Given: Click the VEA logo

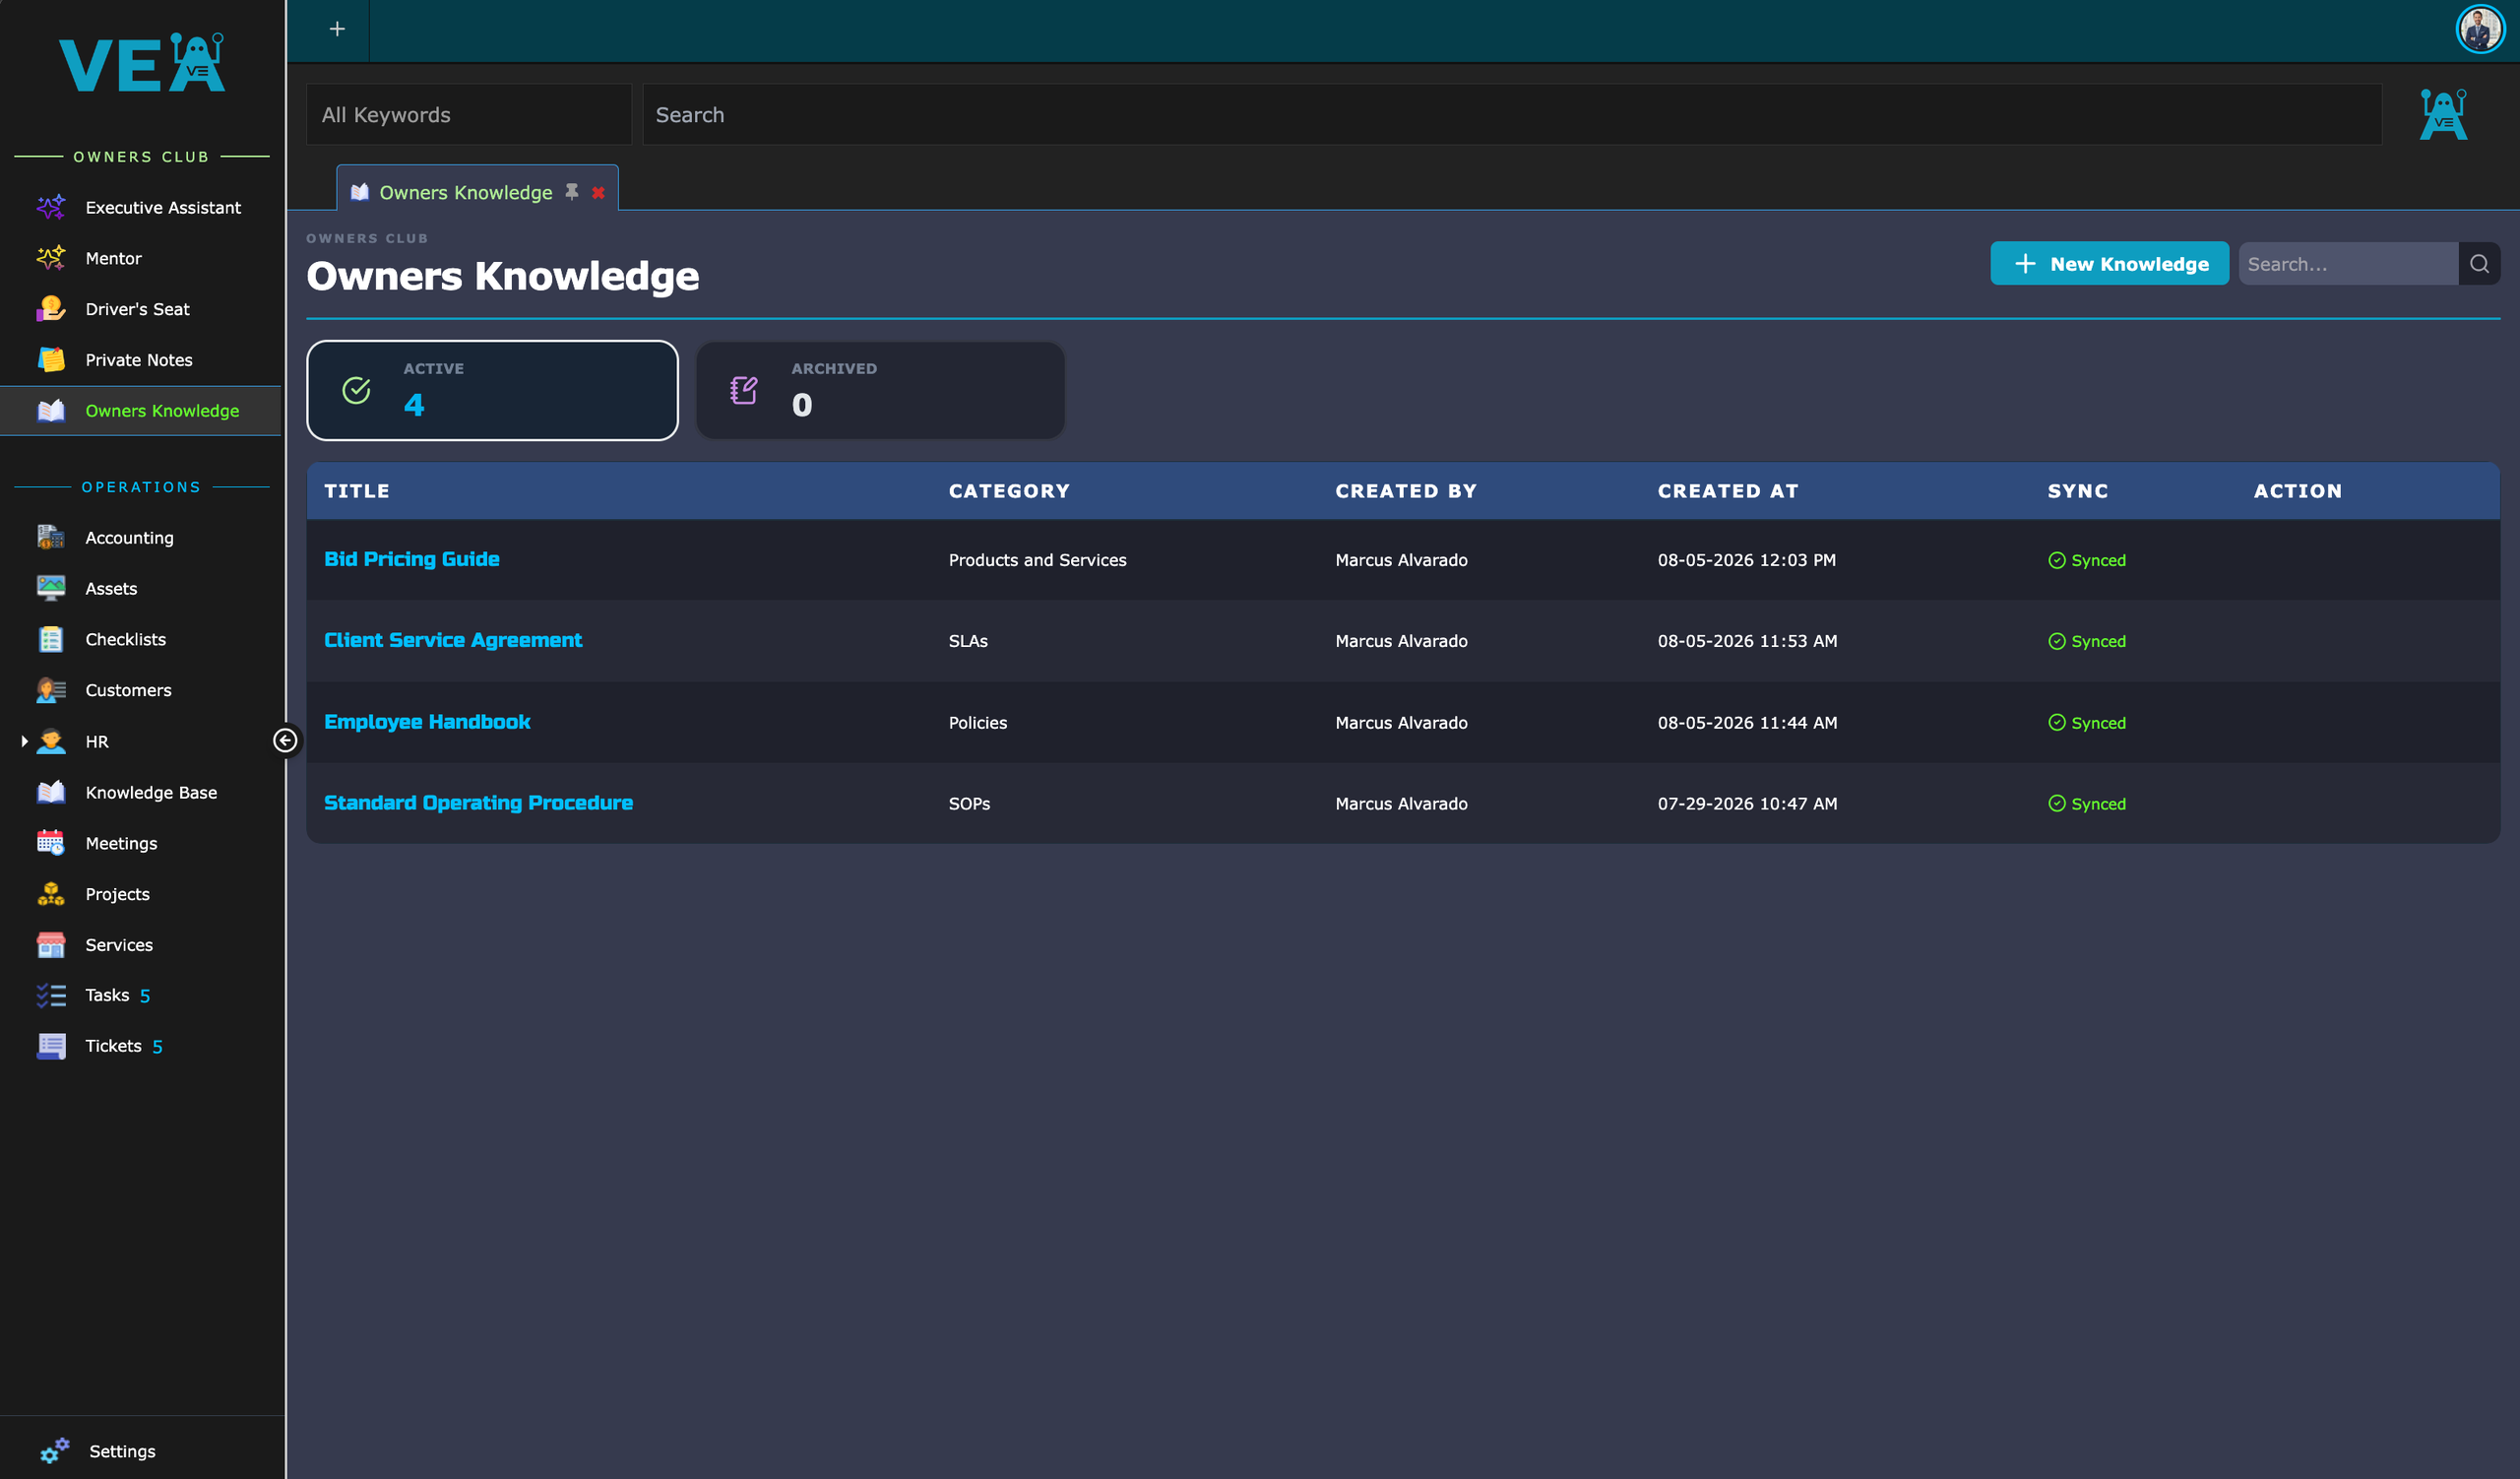Looking at the screenshot, I should [141, 64].
